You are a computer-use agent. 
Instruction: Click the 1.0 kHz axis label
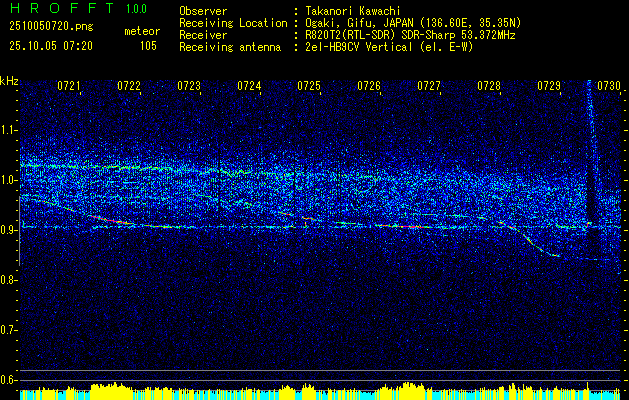[x=10, y=181]
